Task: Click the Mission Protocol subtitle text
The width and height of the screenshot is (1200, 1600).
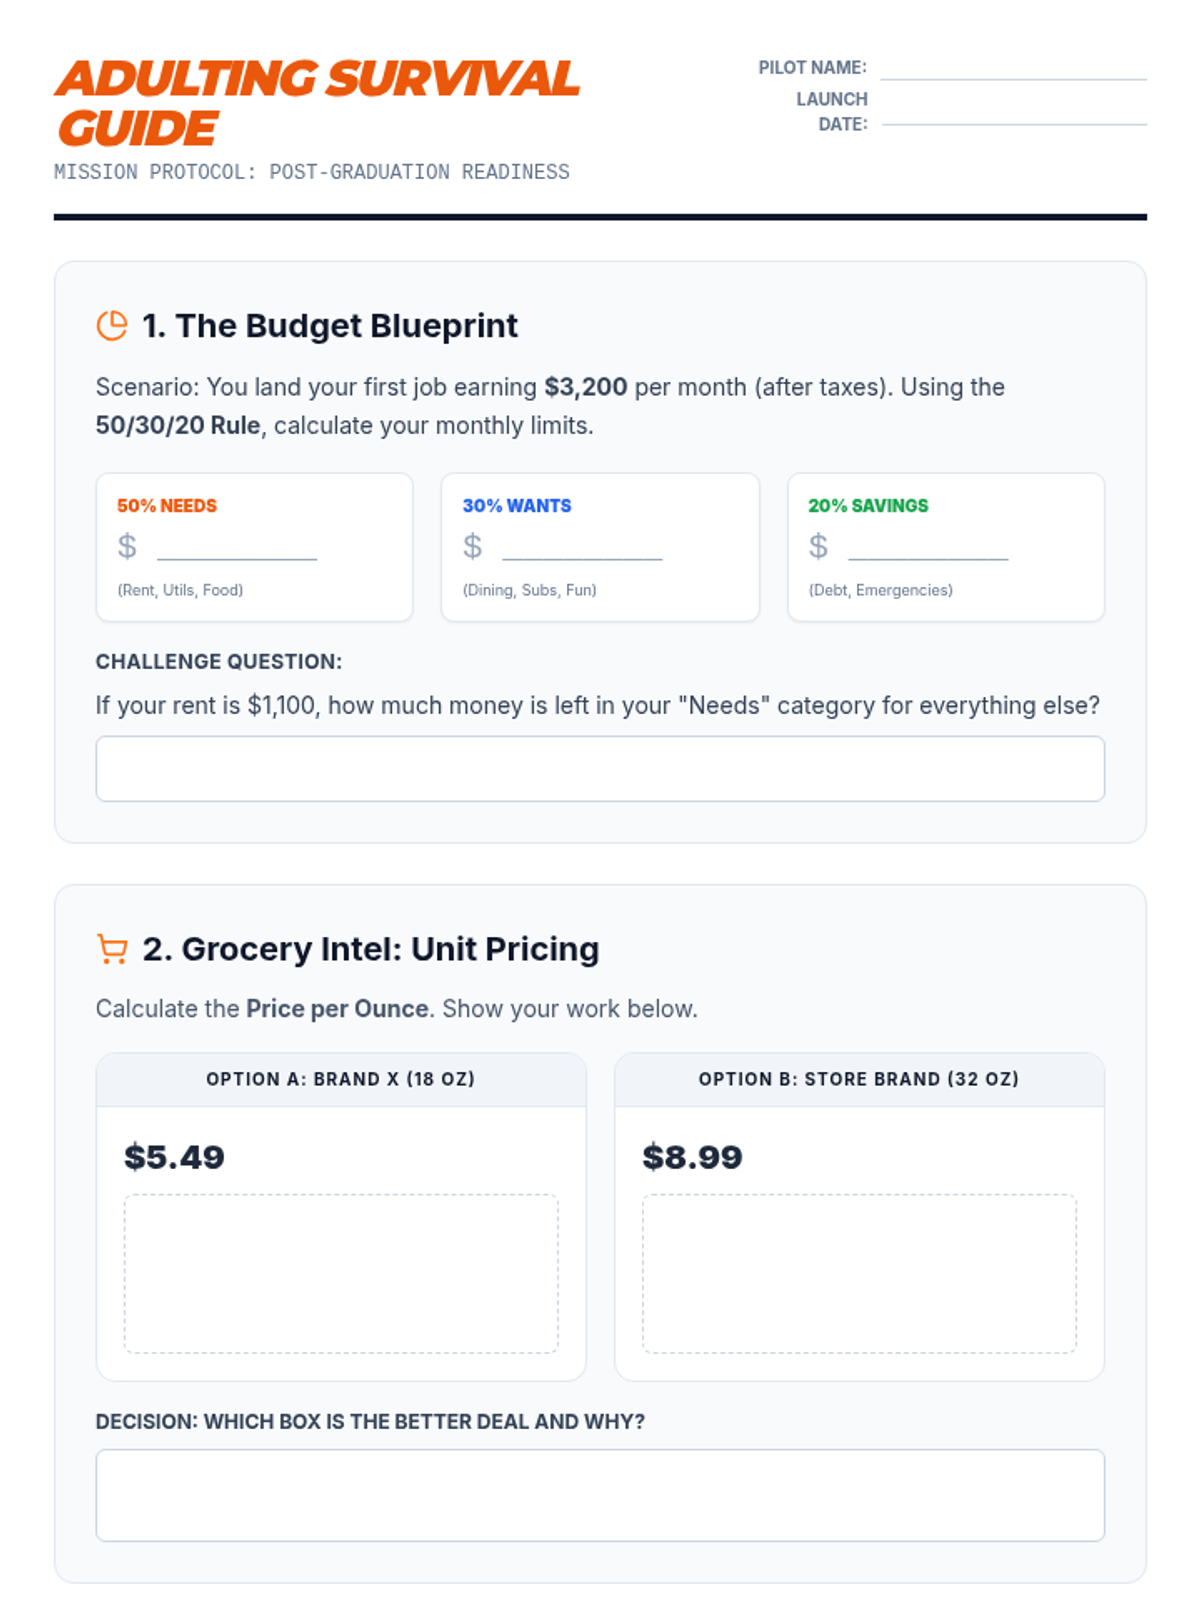Action: click(312, 172)
